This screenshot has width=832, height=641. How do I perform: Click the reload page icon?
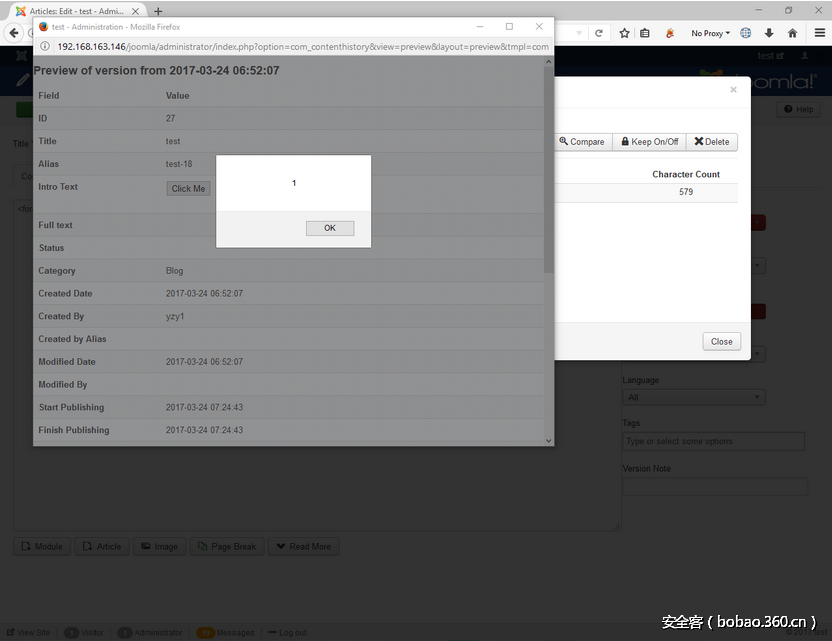click(x=599, y=33)
